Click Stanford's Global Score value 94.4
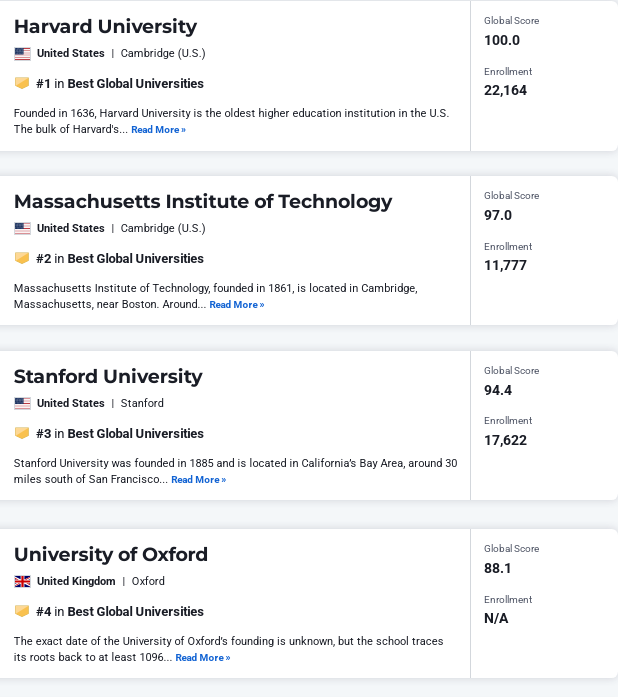The image size is (618, 697). coord(498,390)
